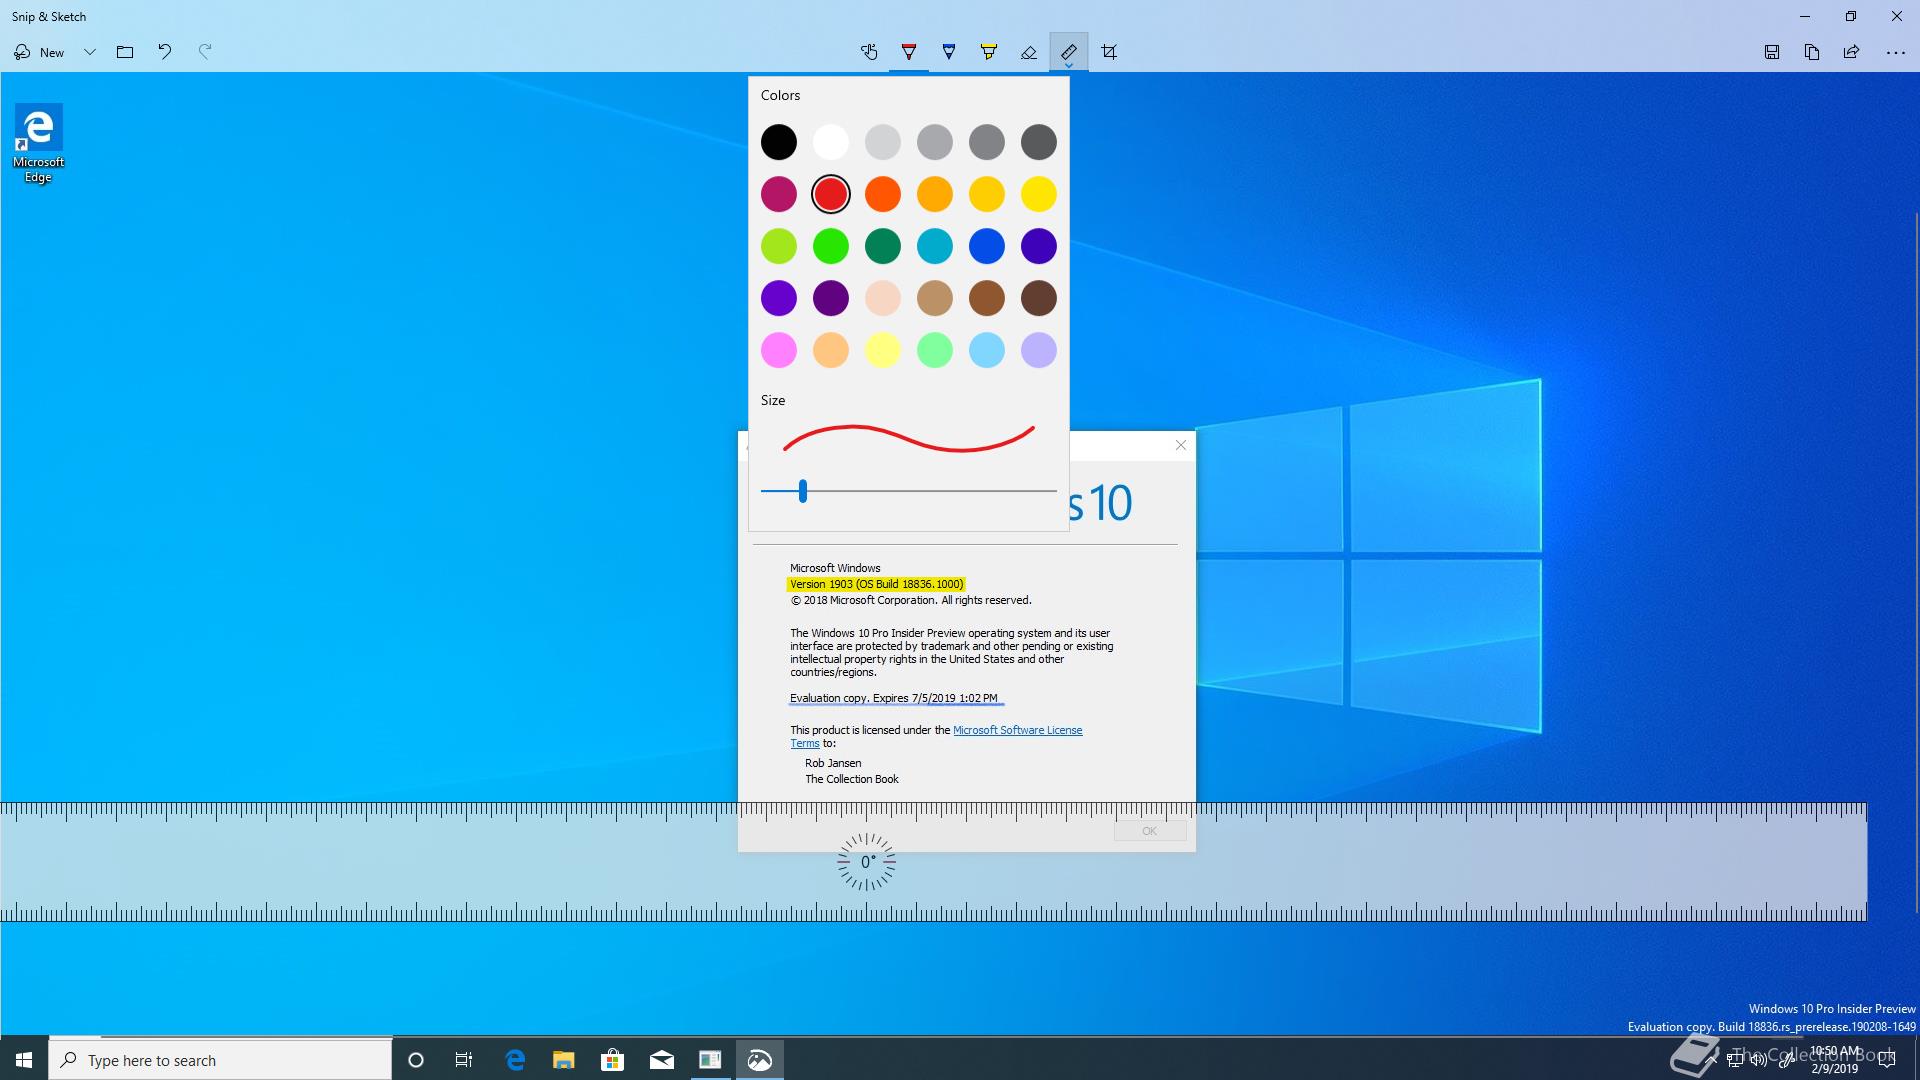
Task: Click the Microsoft Edge desktop icon
Action: pos(38,144)
